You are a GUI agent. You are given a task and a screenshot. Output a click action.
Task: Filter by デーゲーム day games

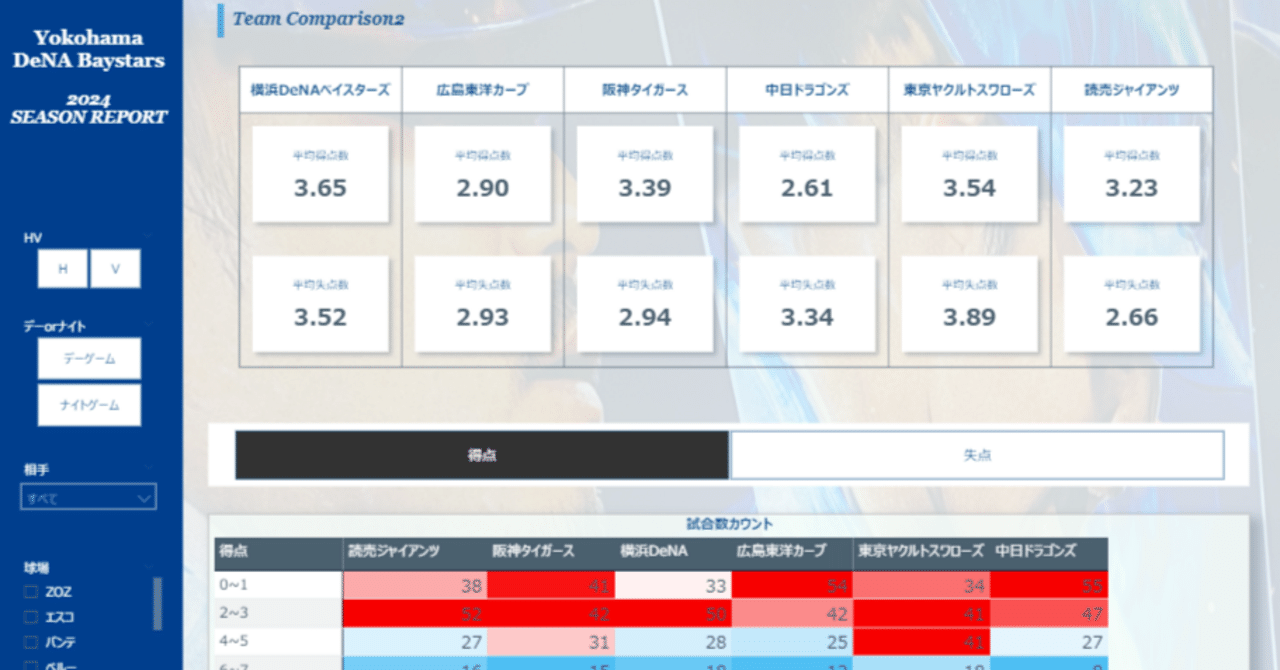(89, 359)
